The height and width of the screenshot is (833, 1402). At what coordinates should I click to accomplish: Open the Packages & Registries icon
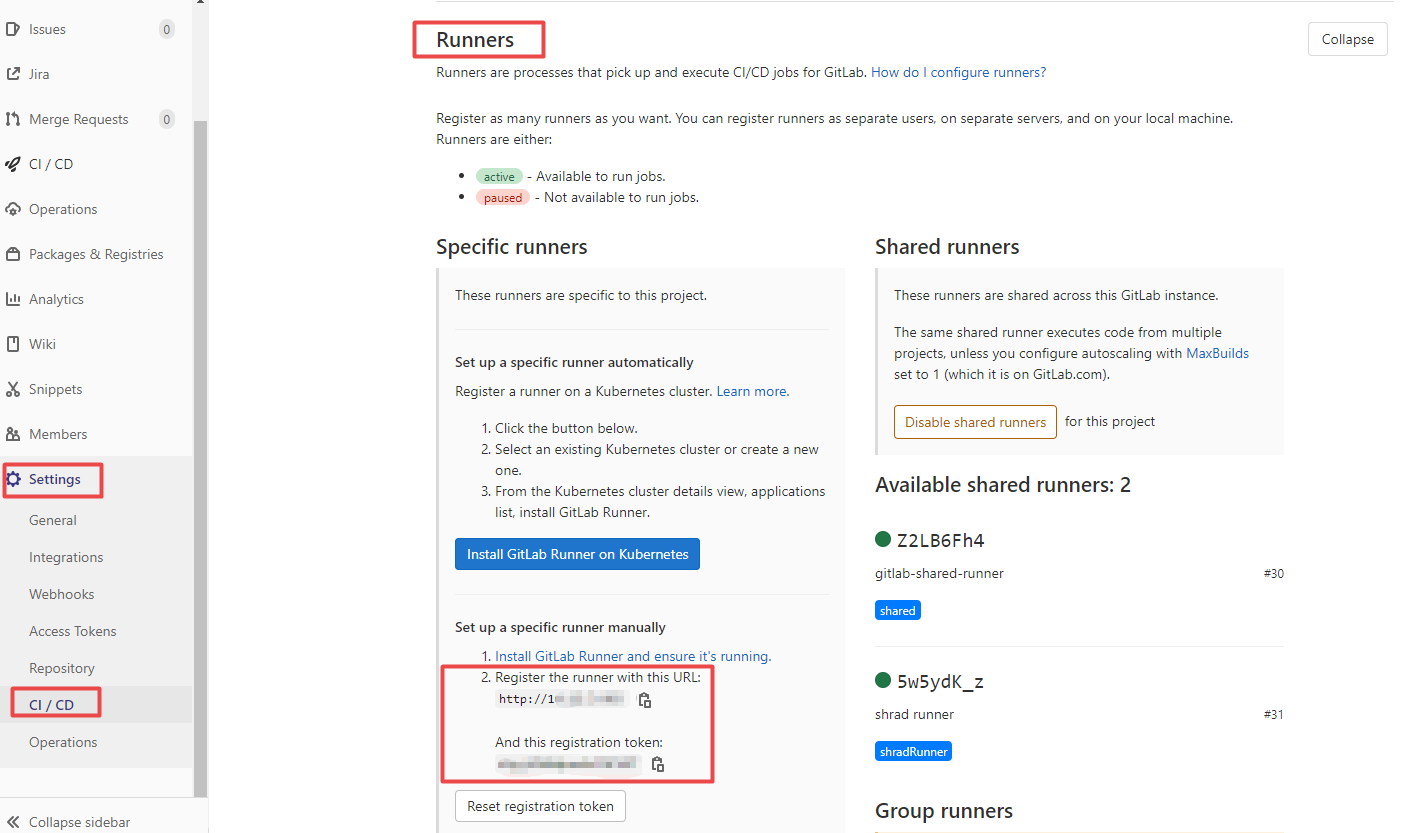tap(13, 254)
